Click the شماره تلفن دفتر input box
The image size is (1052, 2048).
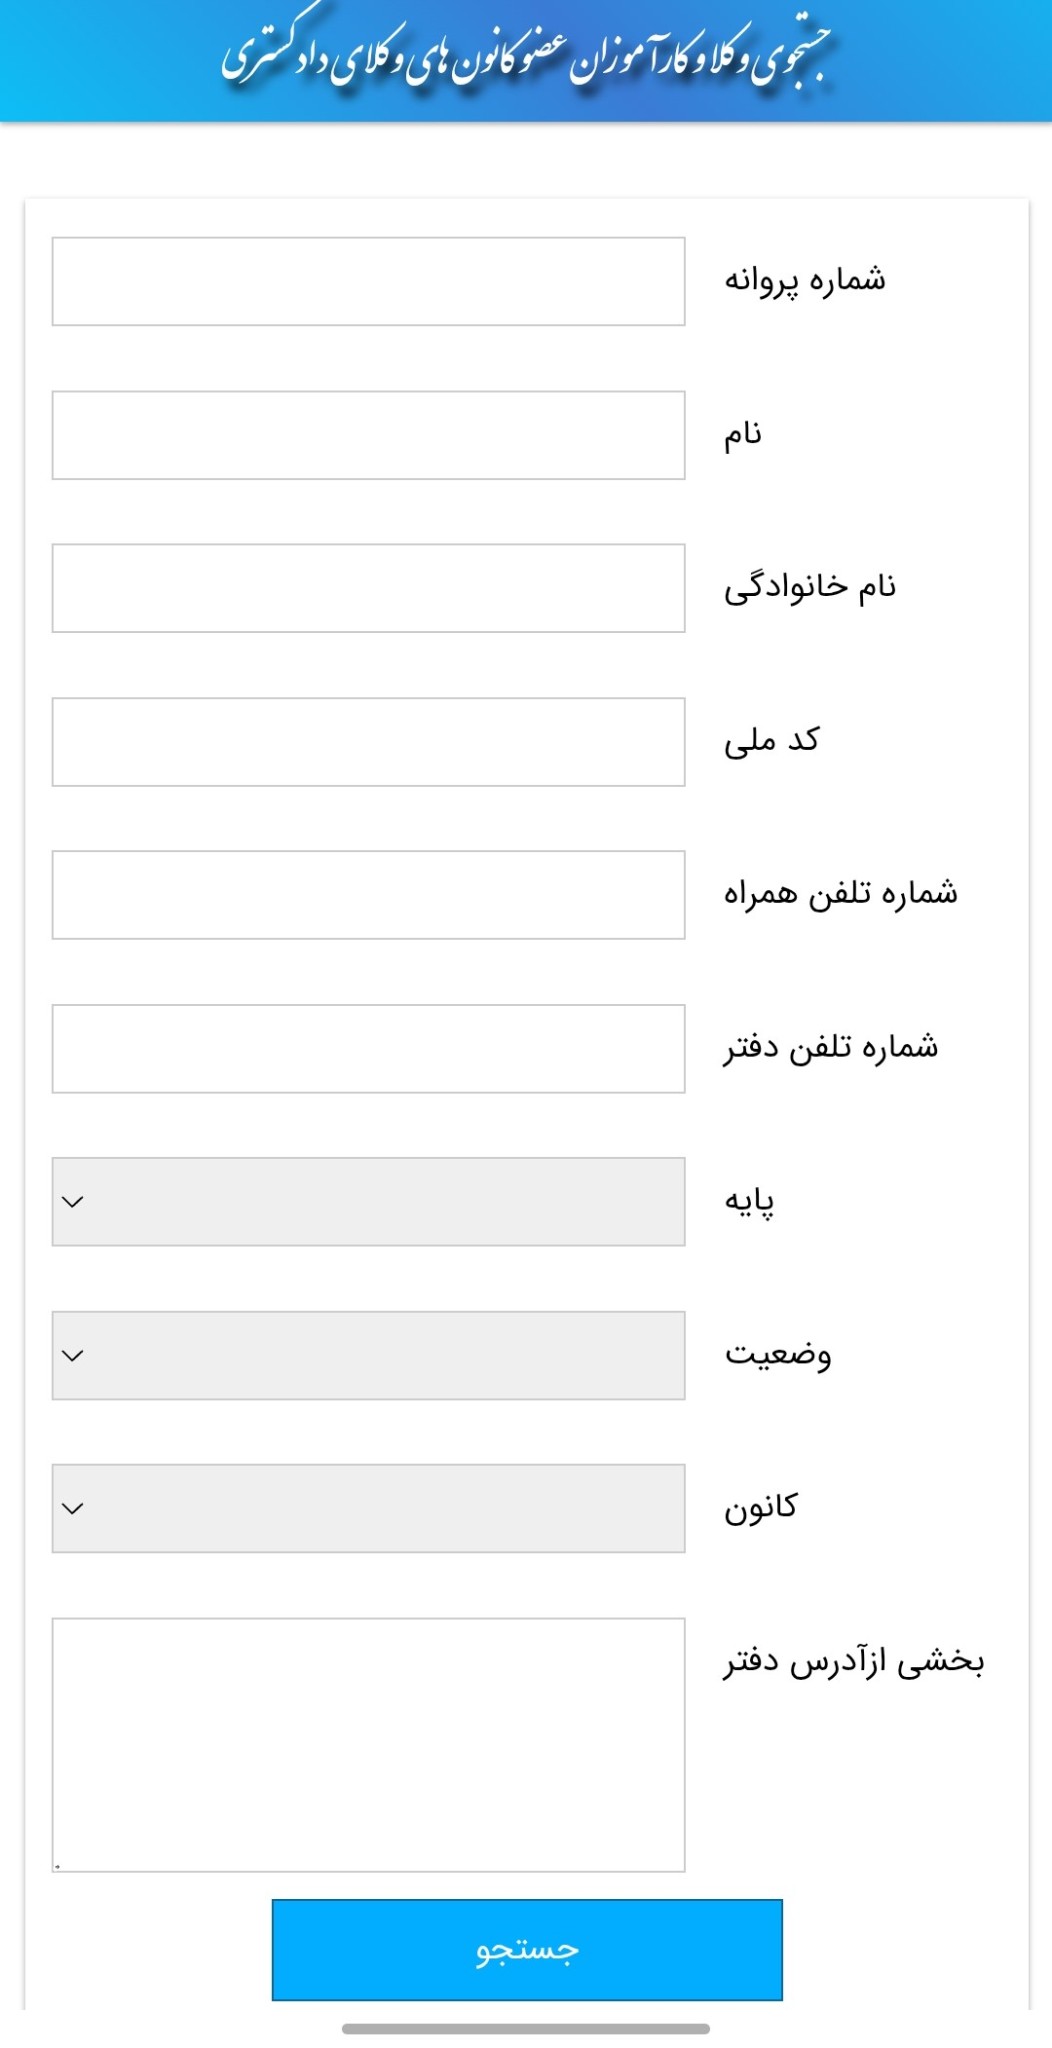(x=368, y=1049)
